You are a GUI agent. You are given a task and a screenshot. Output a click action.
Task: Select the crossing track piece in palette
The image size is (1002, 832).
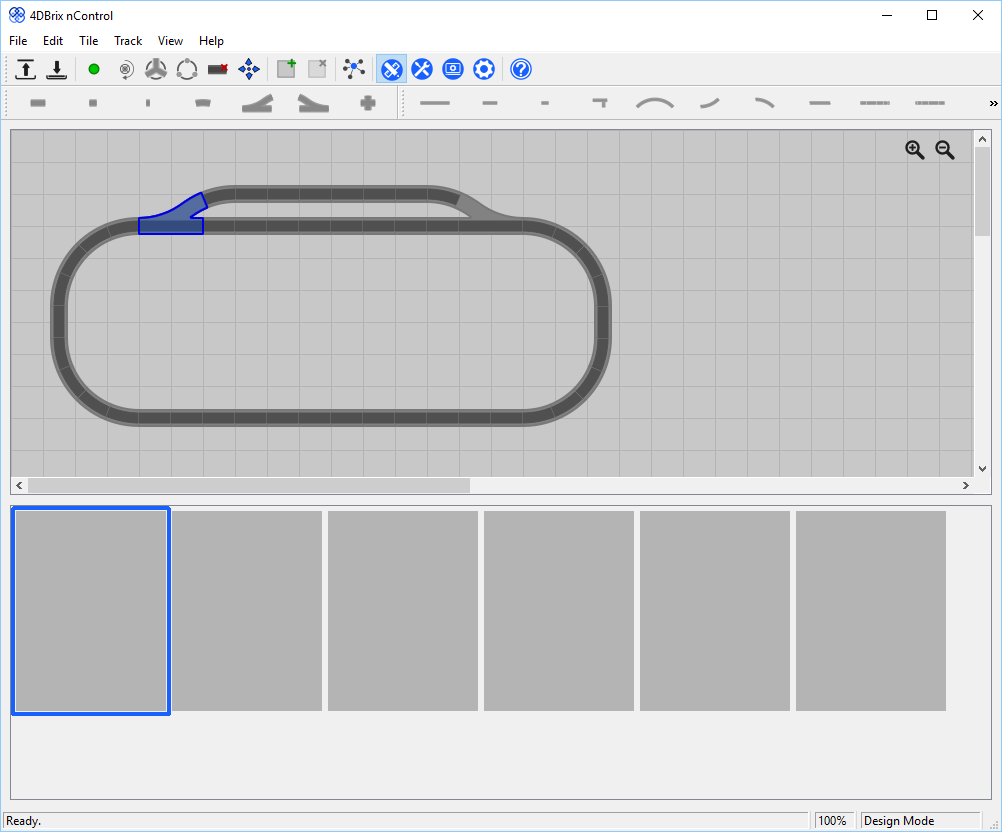pos(368,103)
